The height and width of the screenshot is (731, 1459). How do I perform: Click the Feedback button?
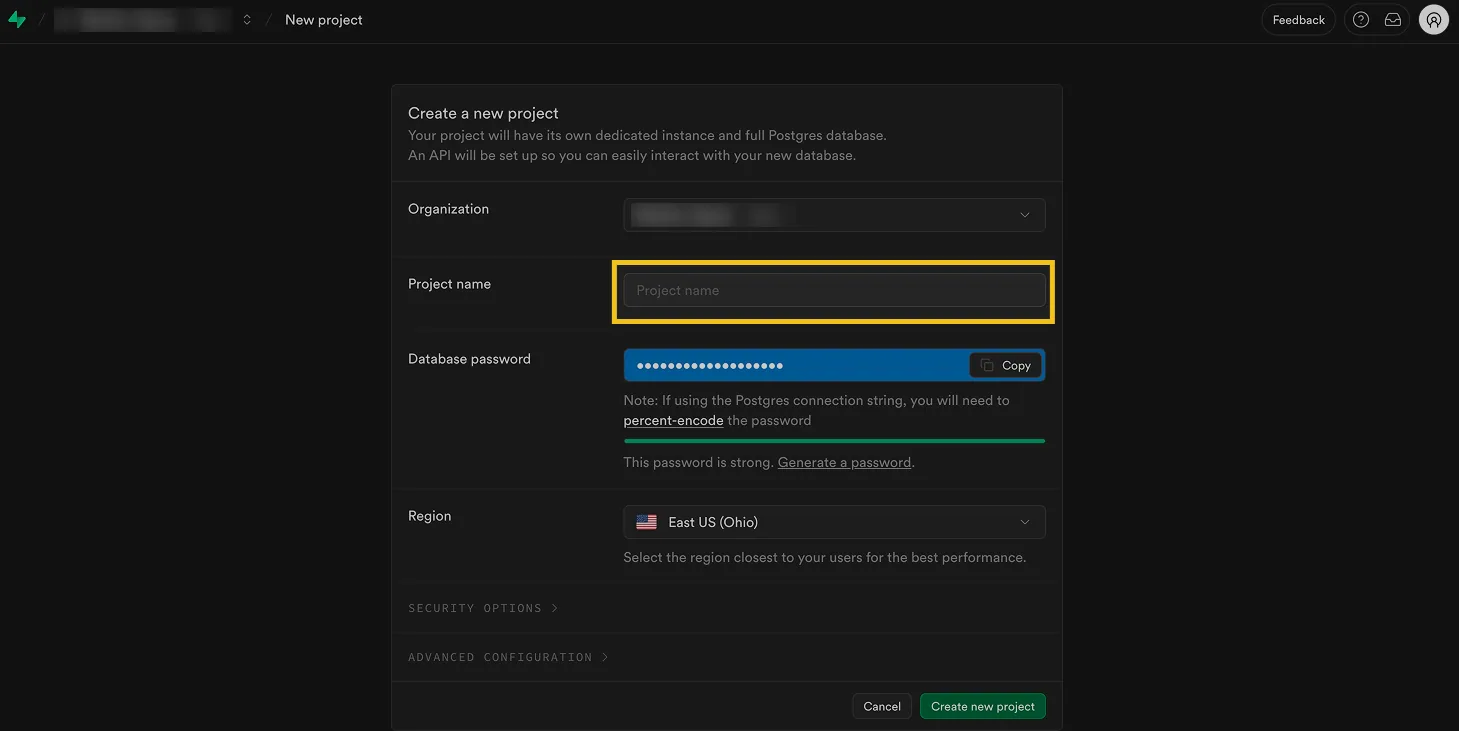[x=1298, y=20]
